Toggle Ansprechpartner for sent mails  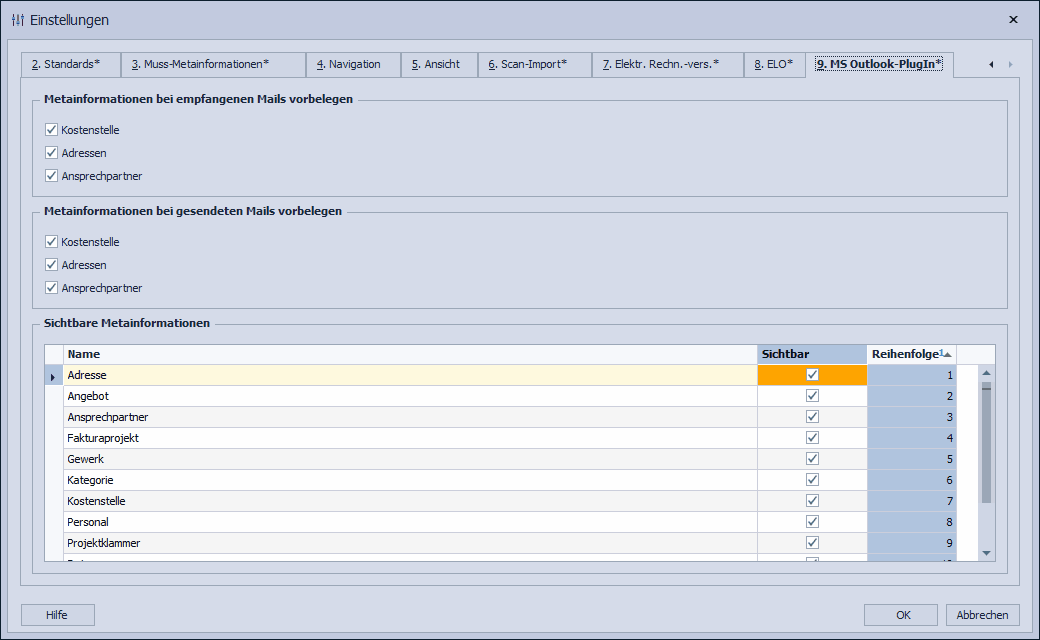point(52,288)
